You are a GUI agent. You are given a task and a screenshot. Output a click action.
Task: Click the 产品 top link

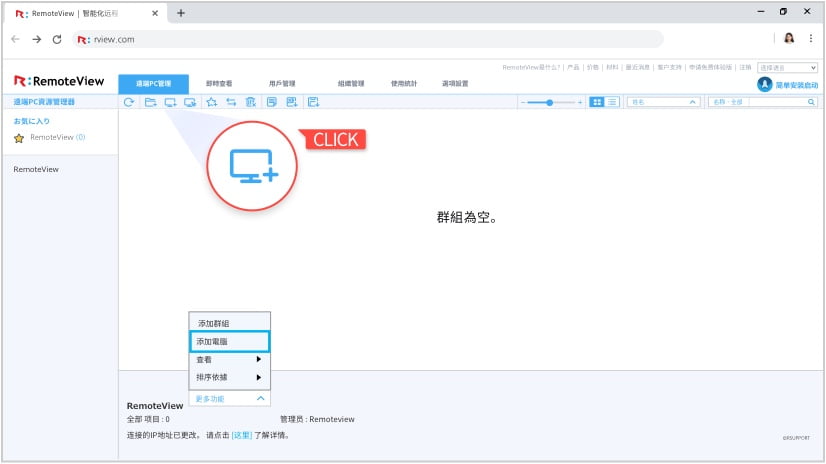pyautogui.click(x=573, y=67)
